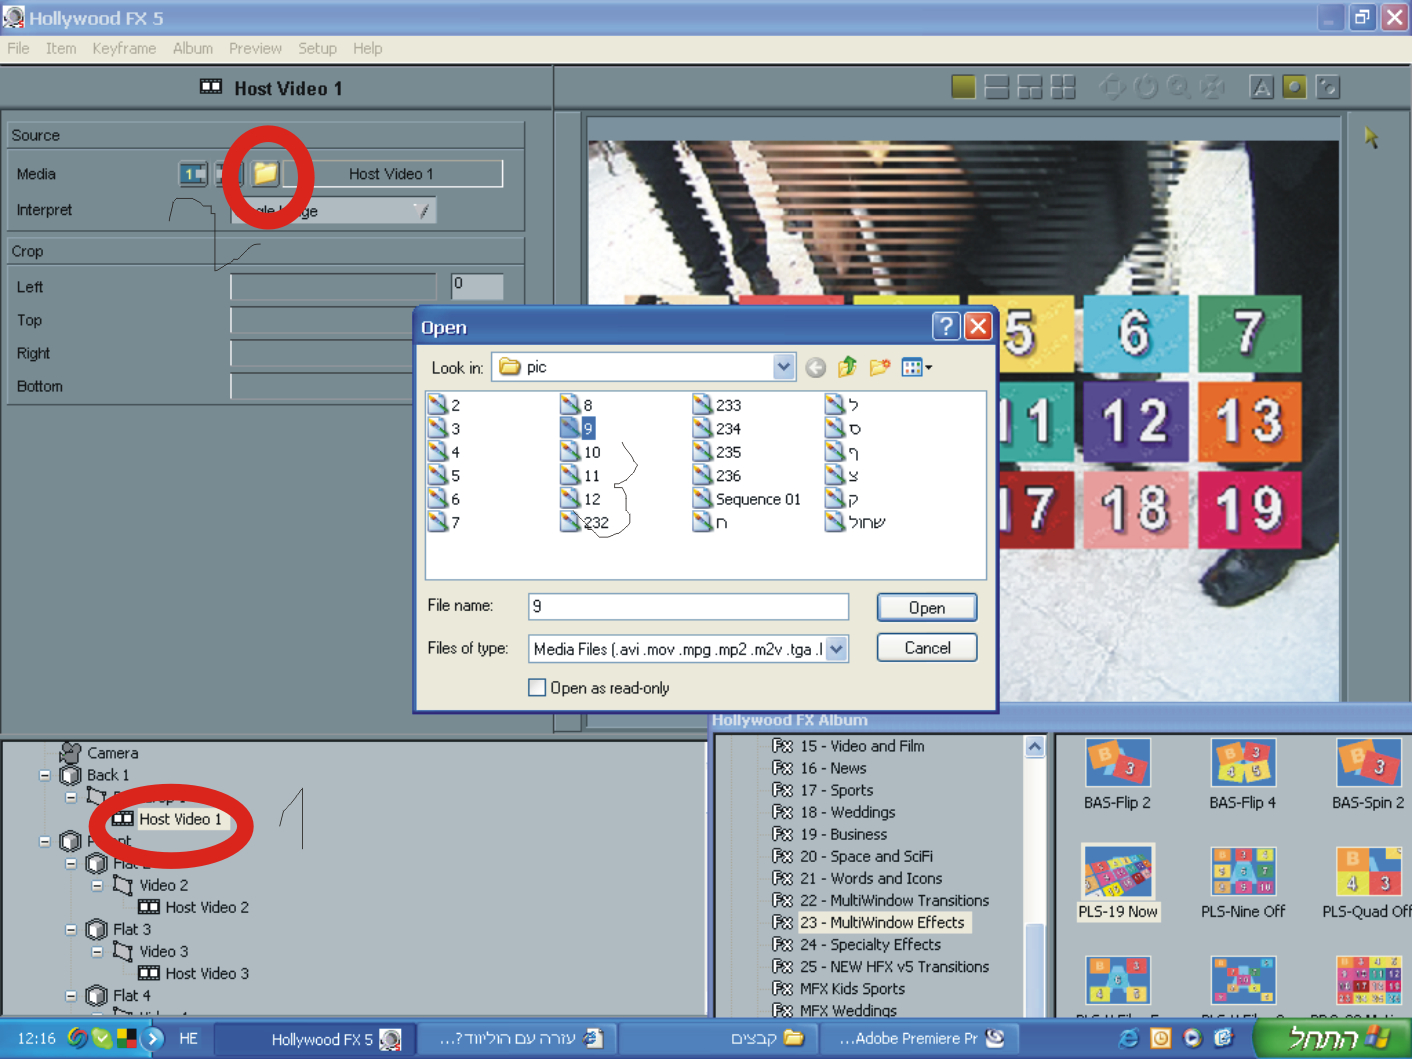Choose the BAS-Flip 2 effect thumbnail

tap(1117, 763)
